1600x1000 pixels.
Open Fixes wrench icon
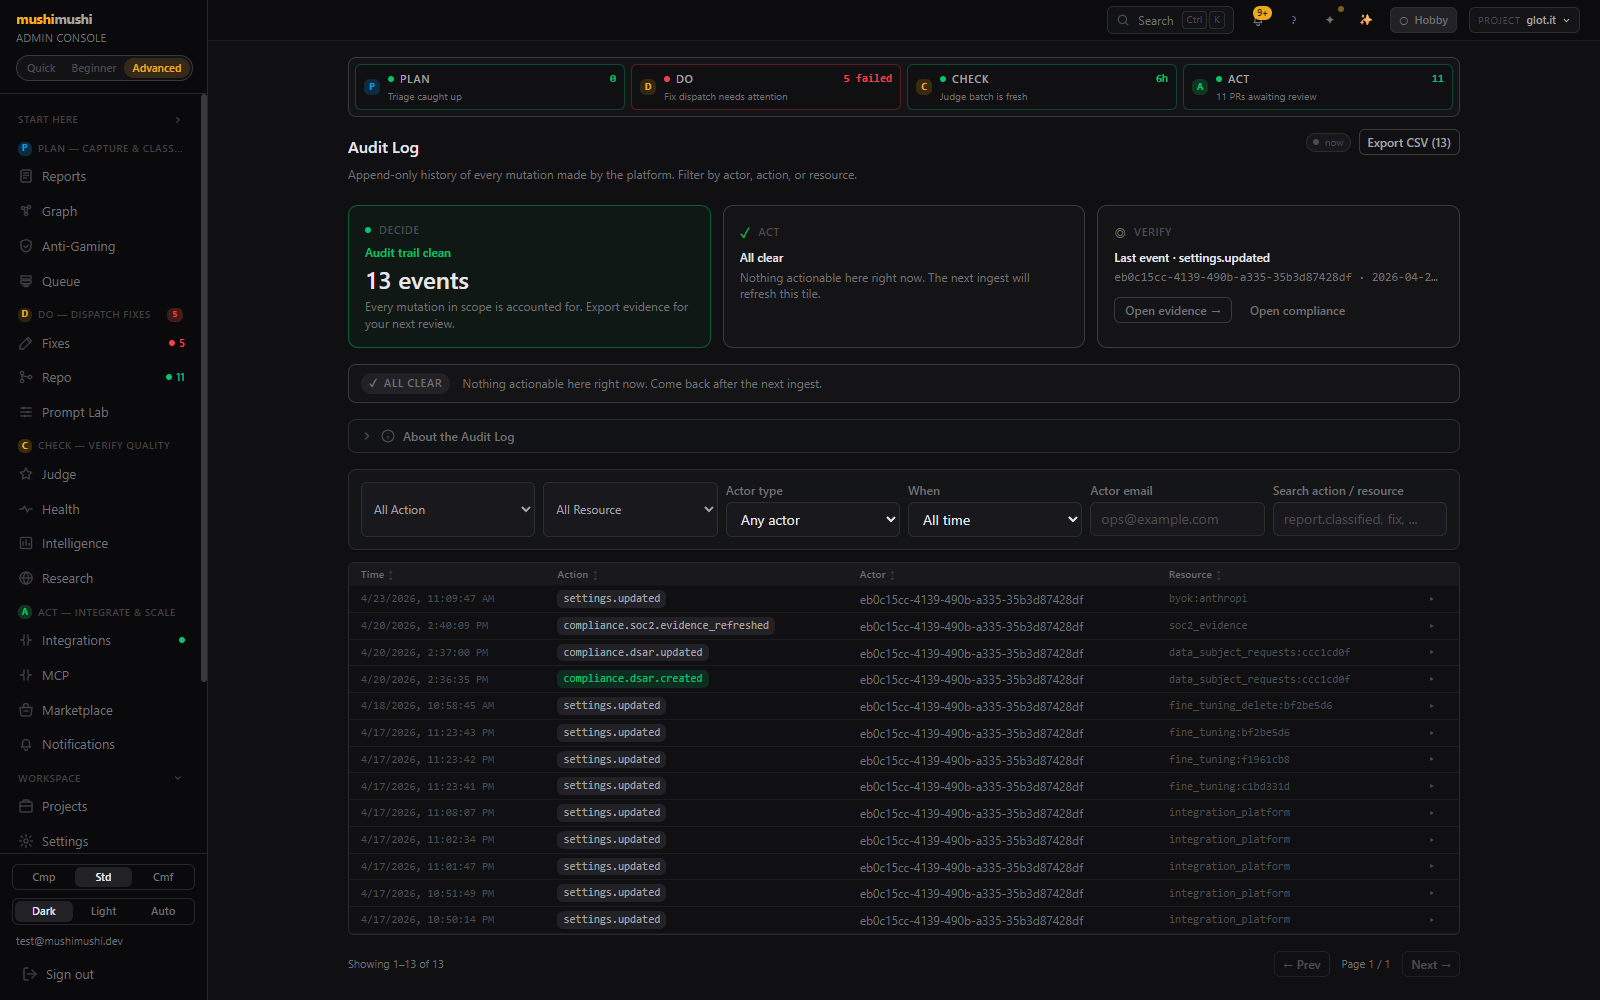[26, 343]
